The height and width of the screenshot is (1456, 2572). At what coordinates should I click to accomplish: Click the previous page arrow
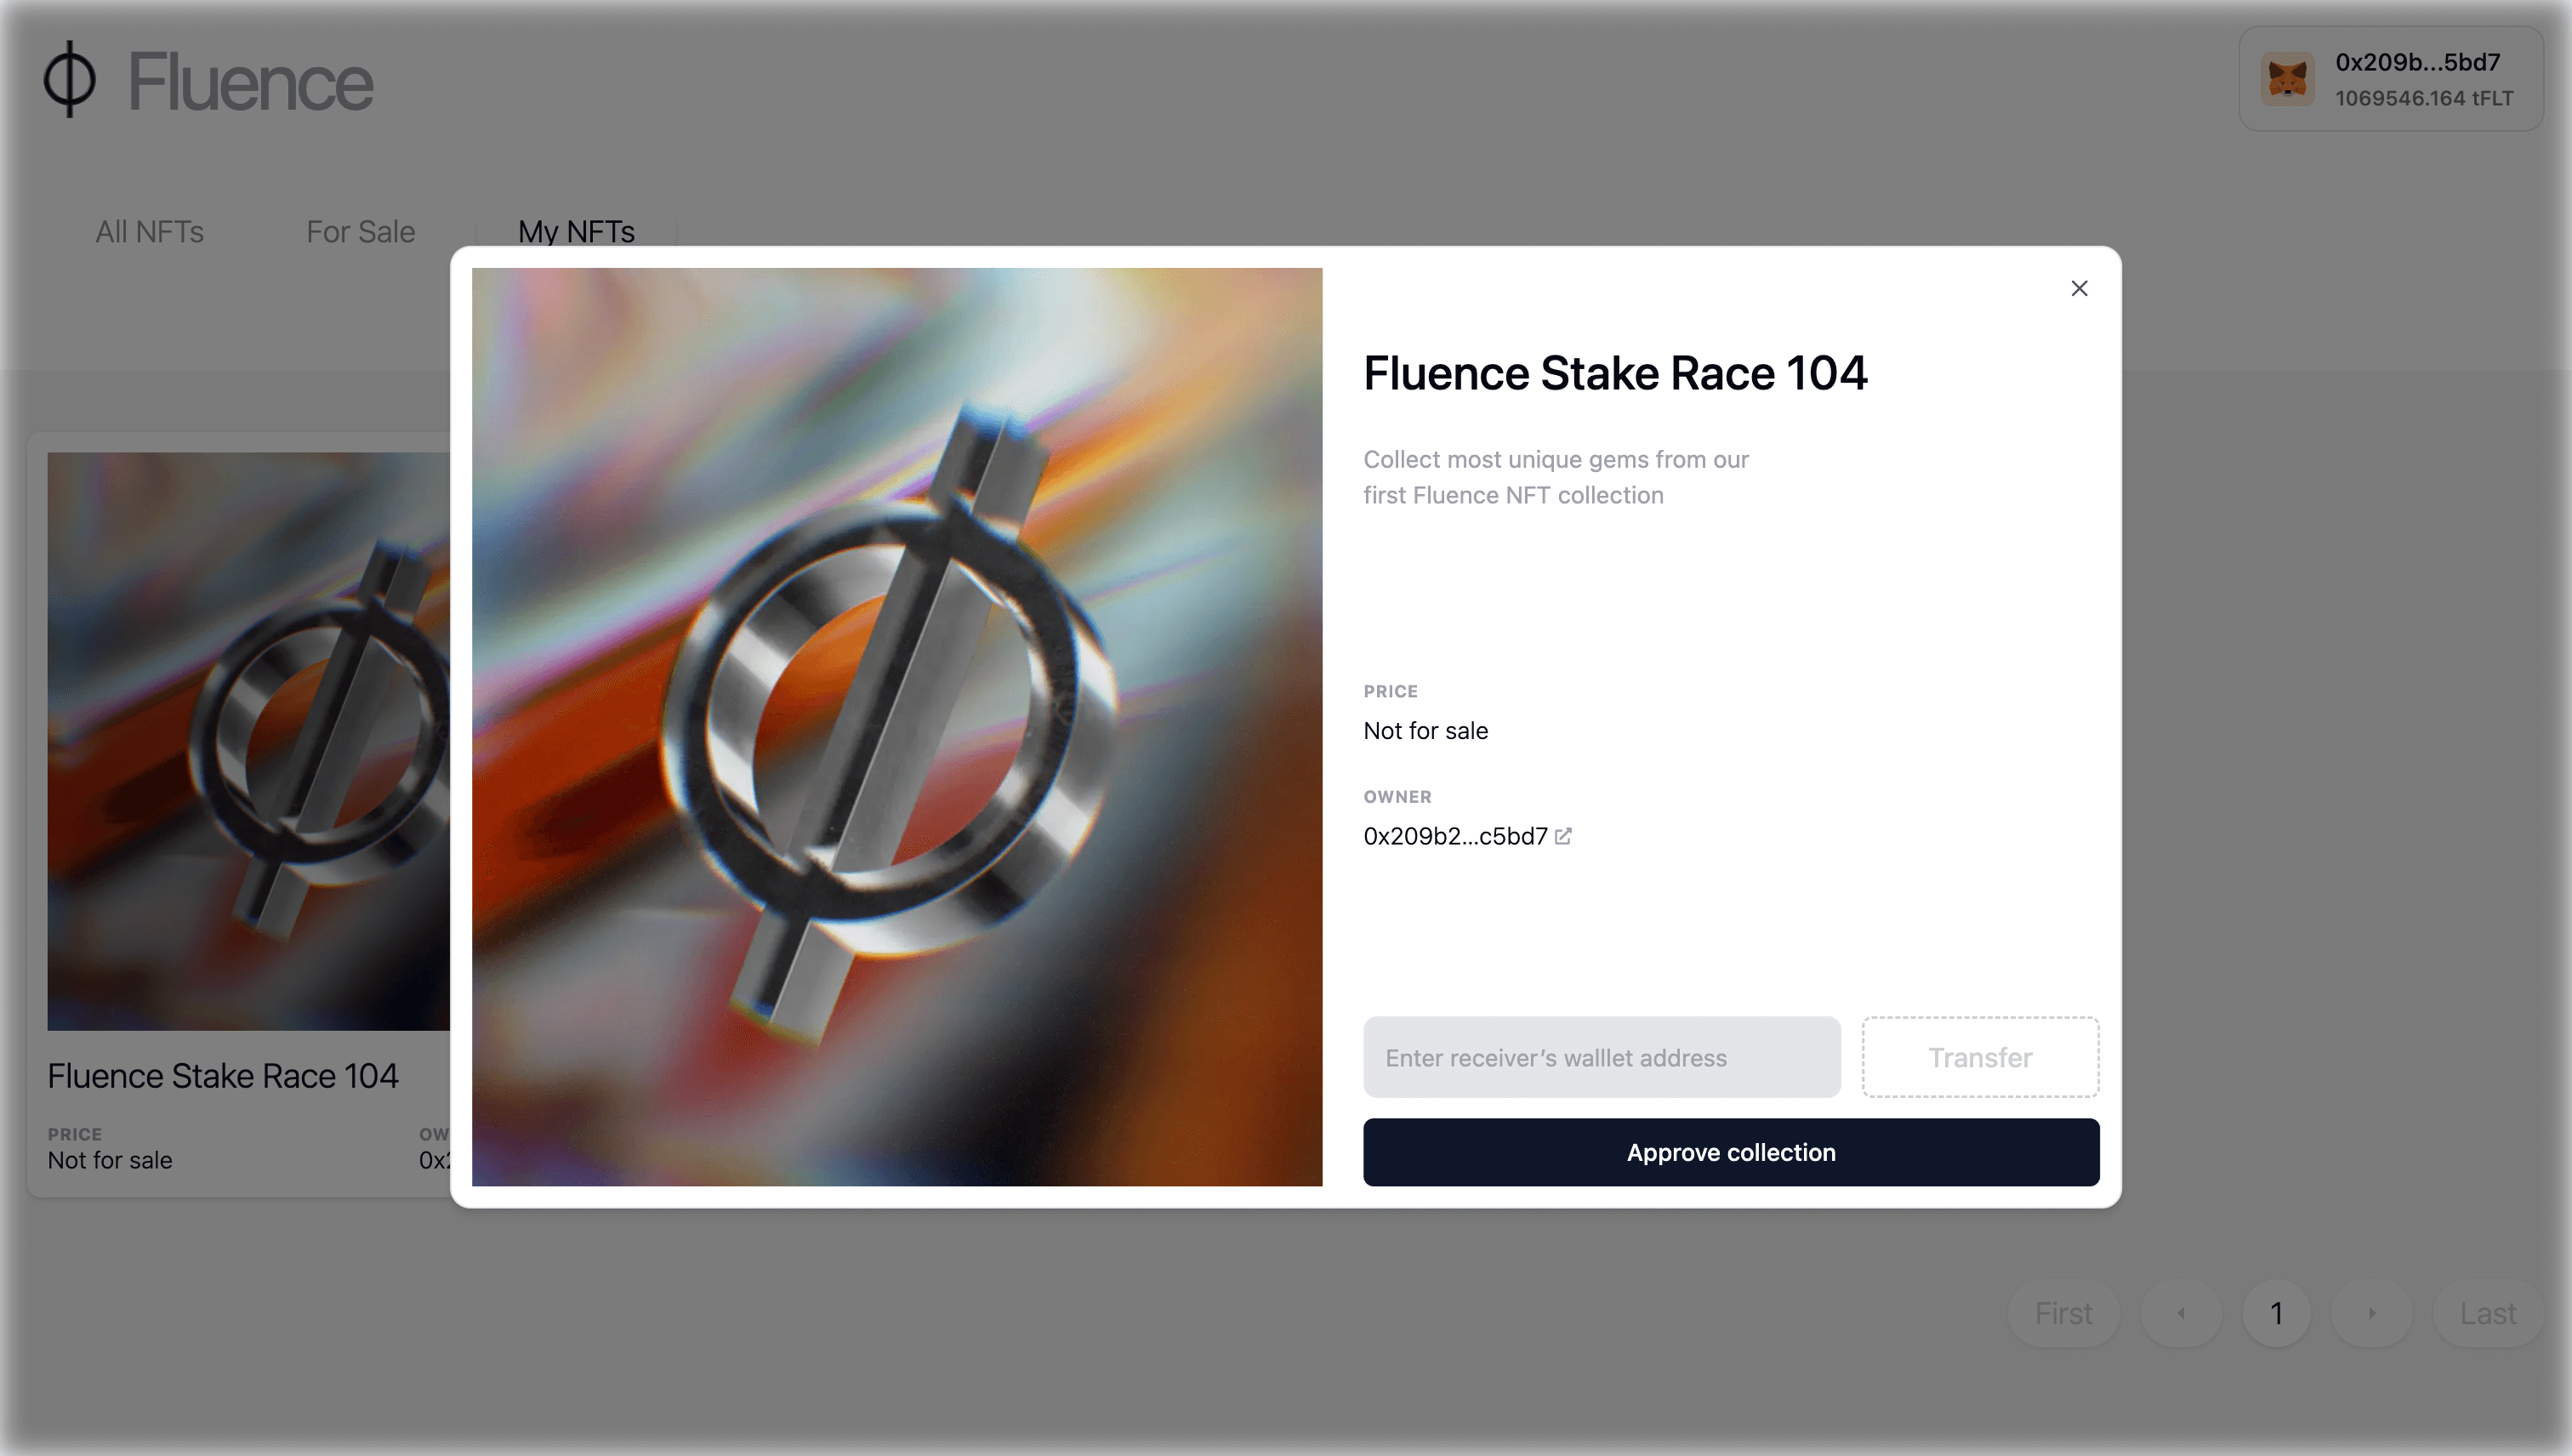(x=2181, y=1313)
